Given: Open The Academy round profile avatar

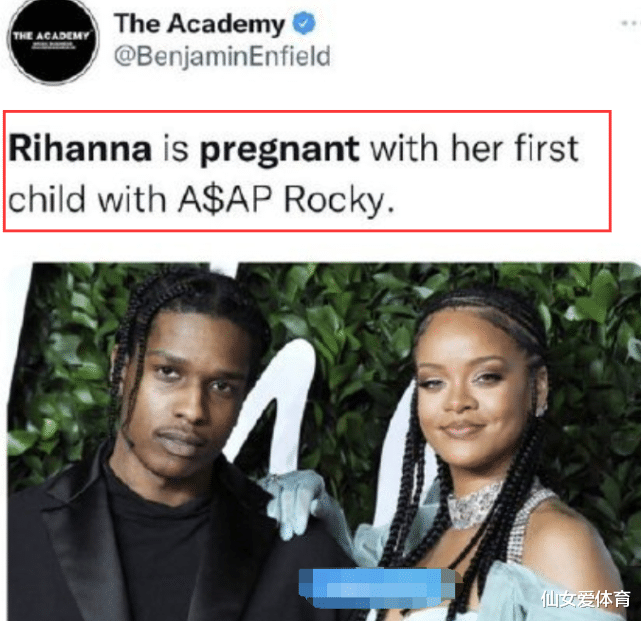Looking at the screenshot, I should (53, 41).
